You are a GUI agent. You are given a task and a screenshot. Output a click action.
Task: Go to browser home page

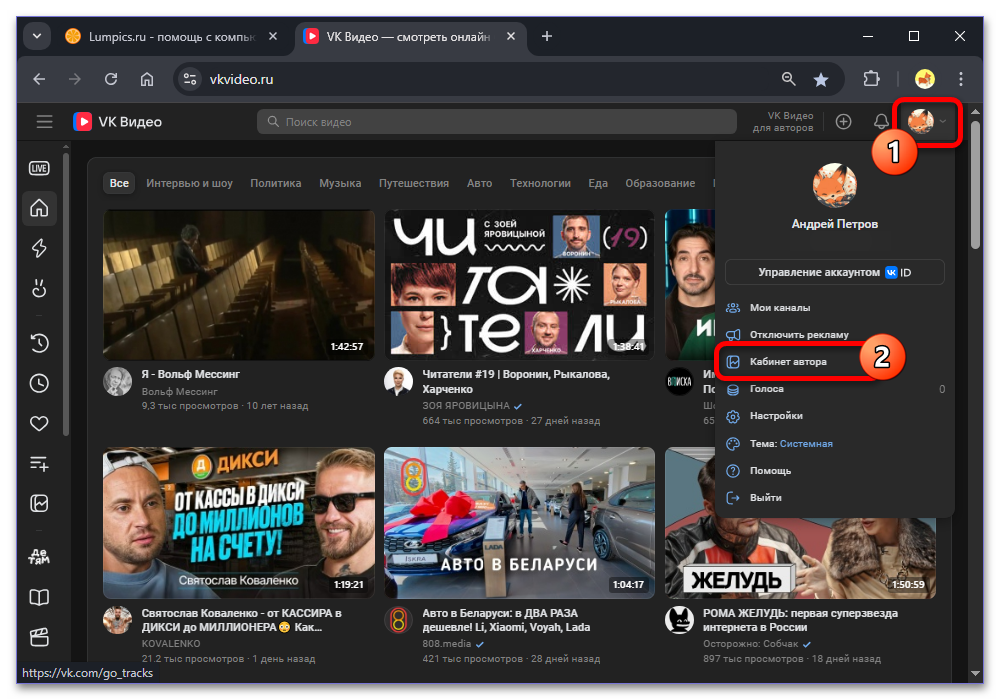pos(147,79)
